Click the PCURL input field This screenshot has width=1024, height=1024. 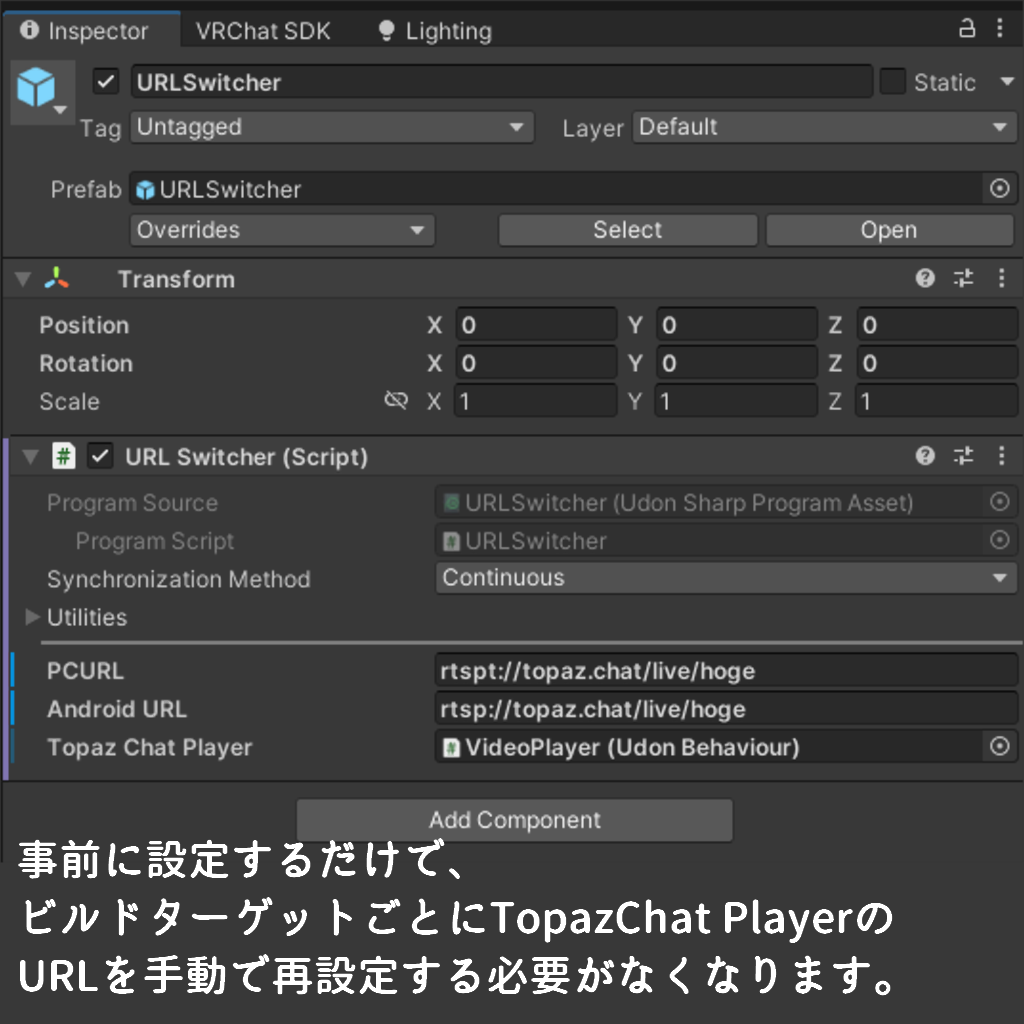726,670
